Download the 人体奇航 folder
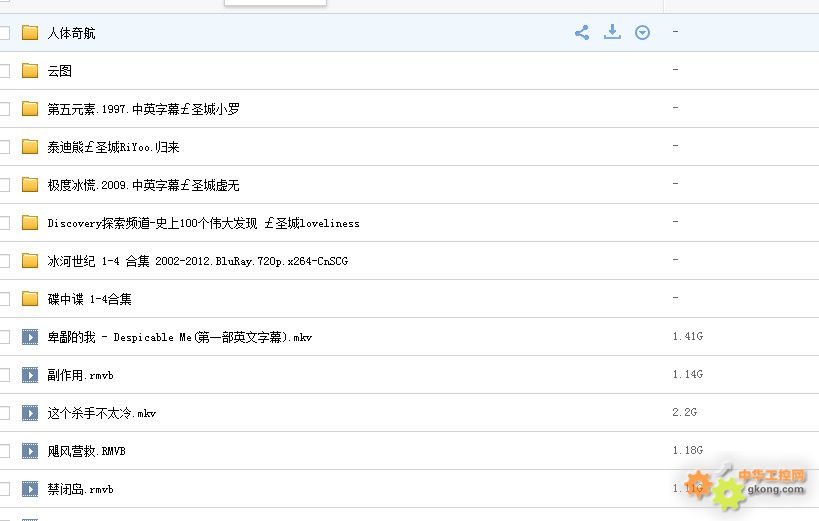This screenshot has height=521, width=819. tap(612, 32)
